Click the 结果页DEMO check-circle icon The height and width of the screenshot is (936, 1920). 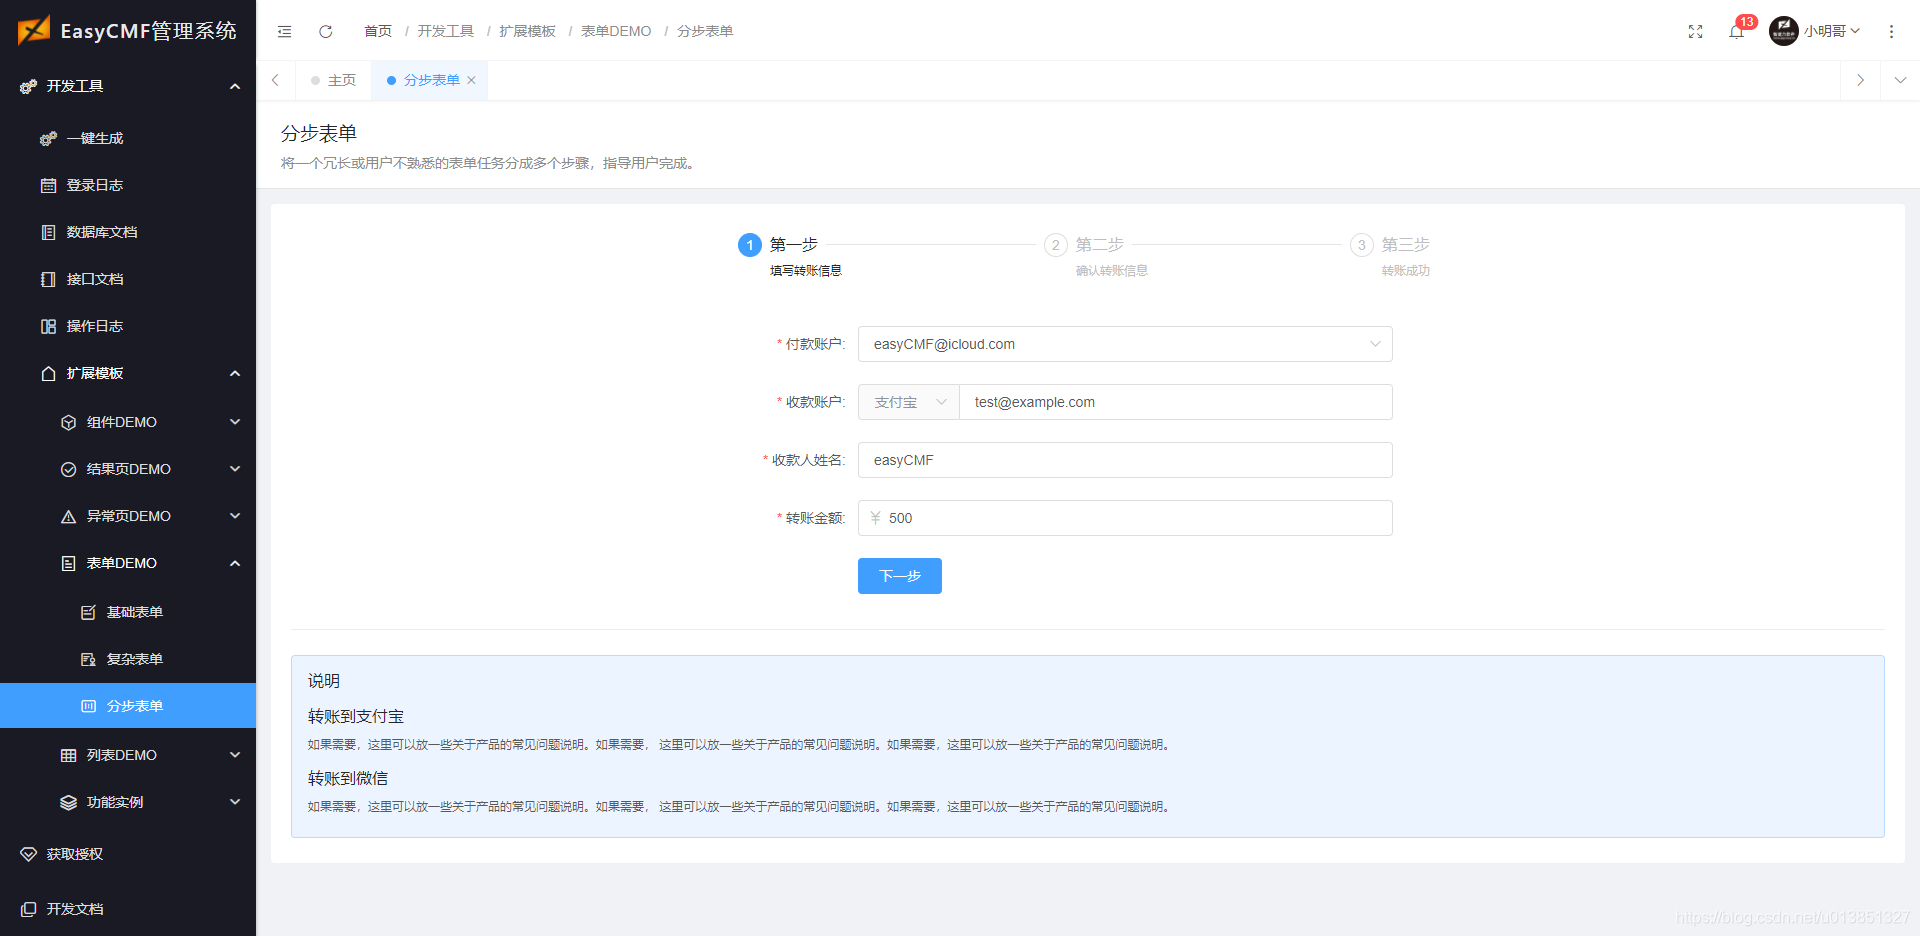[x=68, y=470]
